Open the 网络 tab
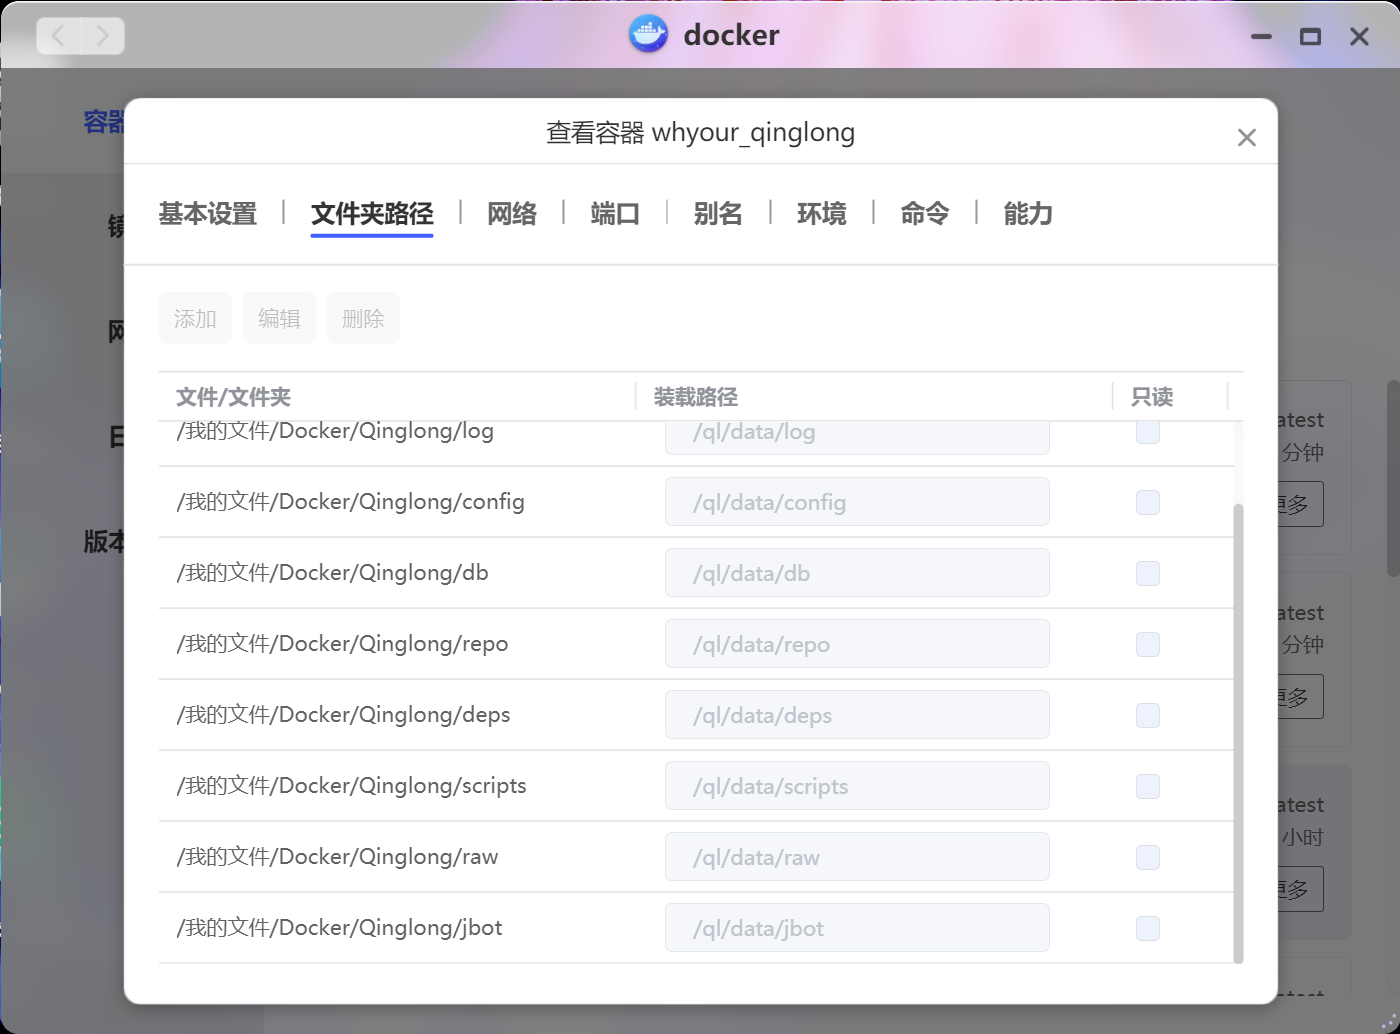The width and height of the screenshot is (1400, 1034). click(512, 214)
